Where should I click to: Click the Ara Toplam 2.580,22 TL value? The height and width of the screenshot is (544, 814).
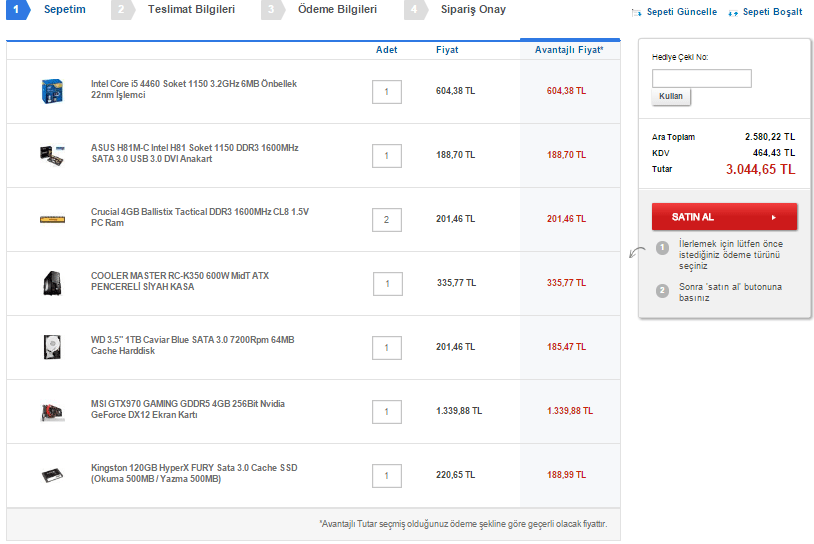point(770,137)
